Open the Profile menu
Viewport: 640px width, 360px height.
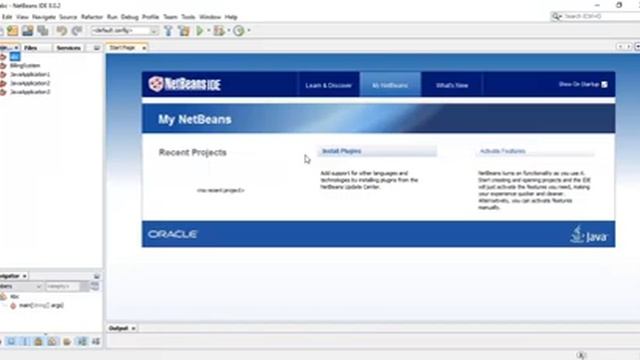coord(150,17)
